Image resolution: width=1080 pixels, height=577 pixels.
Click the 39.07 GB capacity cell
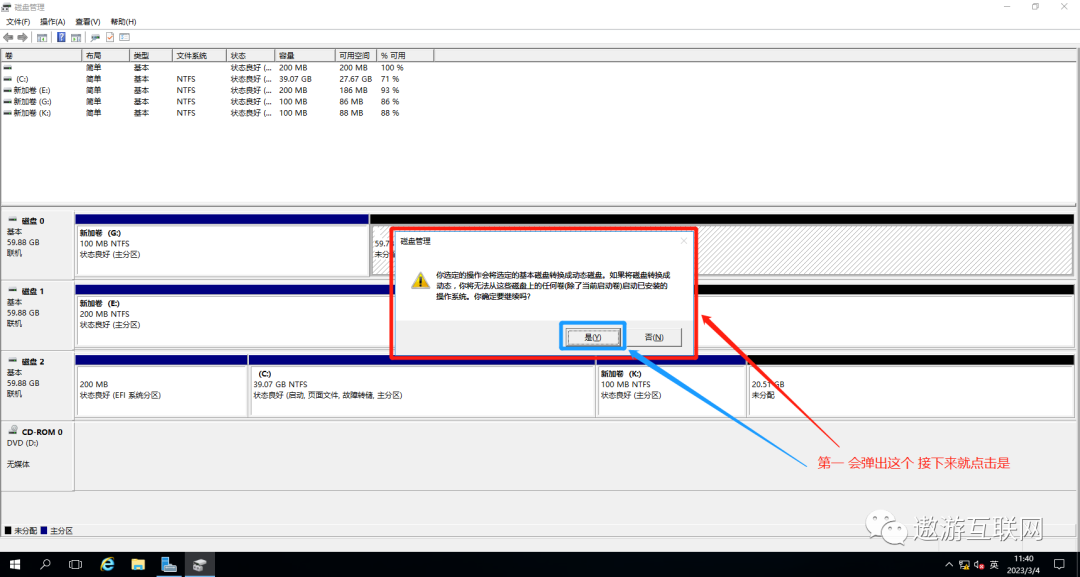pyautogui.click(x=295, y=79)
